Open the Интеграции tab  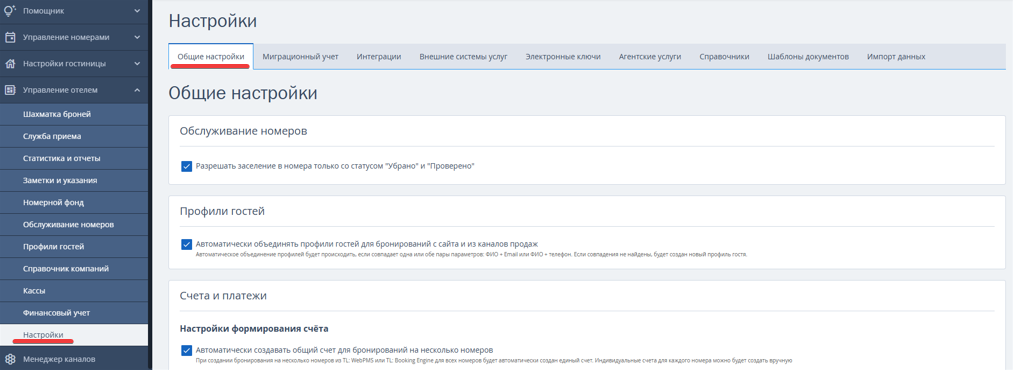(x=379, y=57)
